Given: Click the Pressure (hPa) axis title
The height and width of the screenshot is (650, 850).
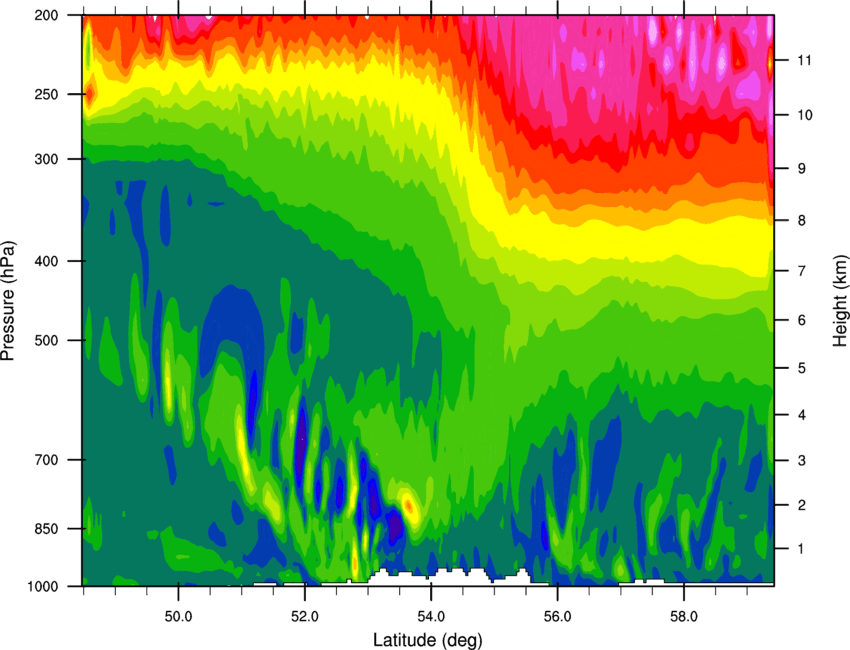Looking at the screenshot, I should [x=8, y=300].
